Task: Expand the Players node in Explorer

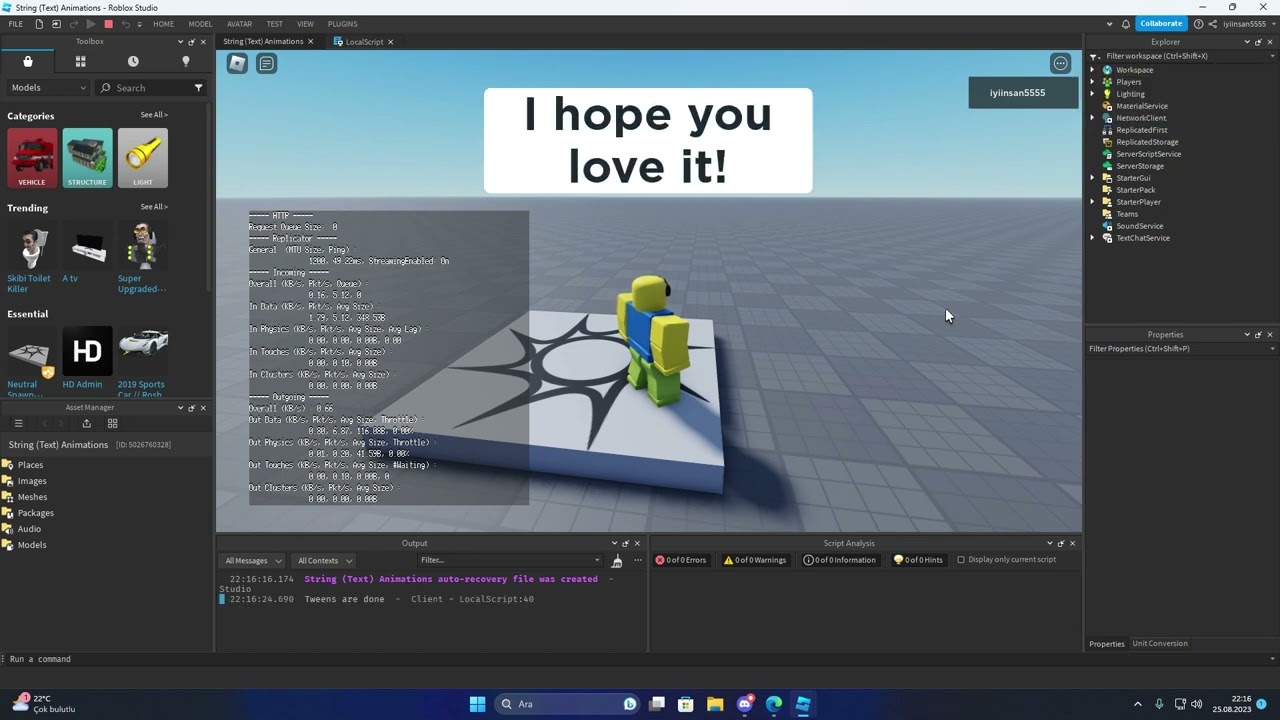Action: 1092,82
